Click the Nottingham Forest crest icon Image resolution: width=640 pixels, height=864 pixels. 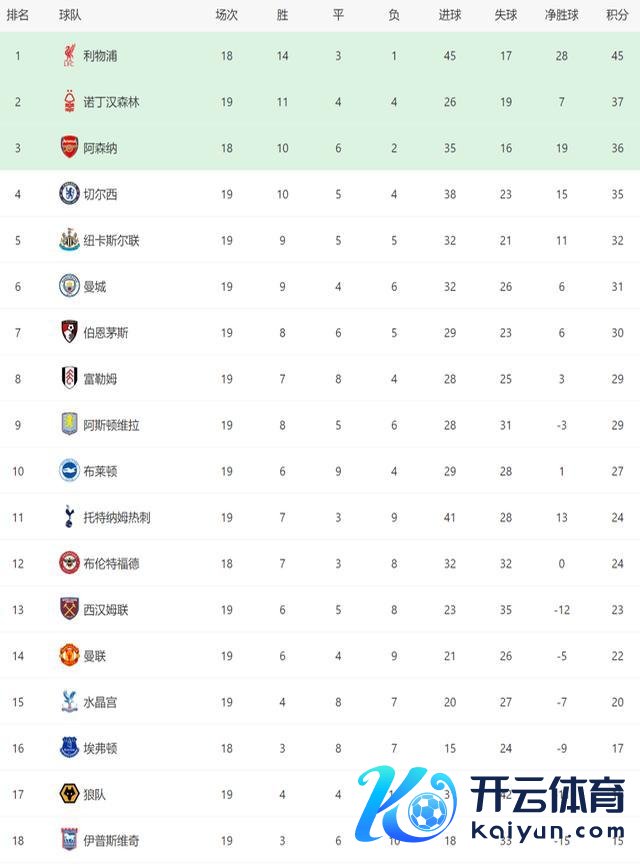pos(69,102)
